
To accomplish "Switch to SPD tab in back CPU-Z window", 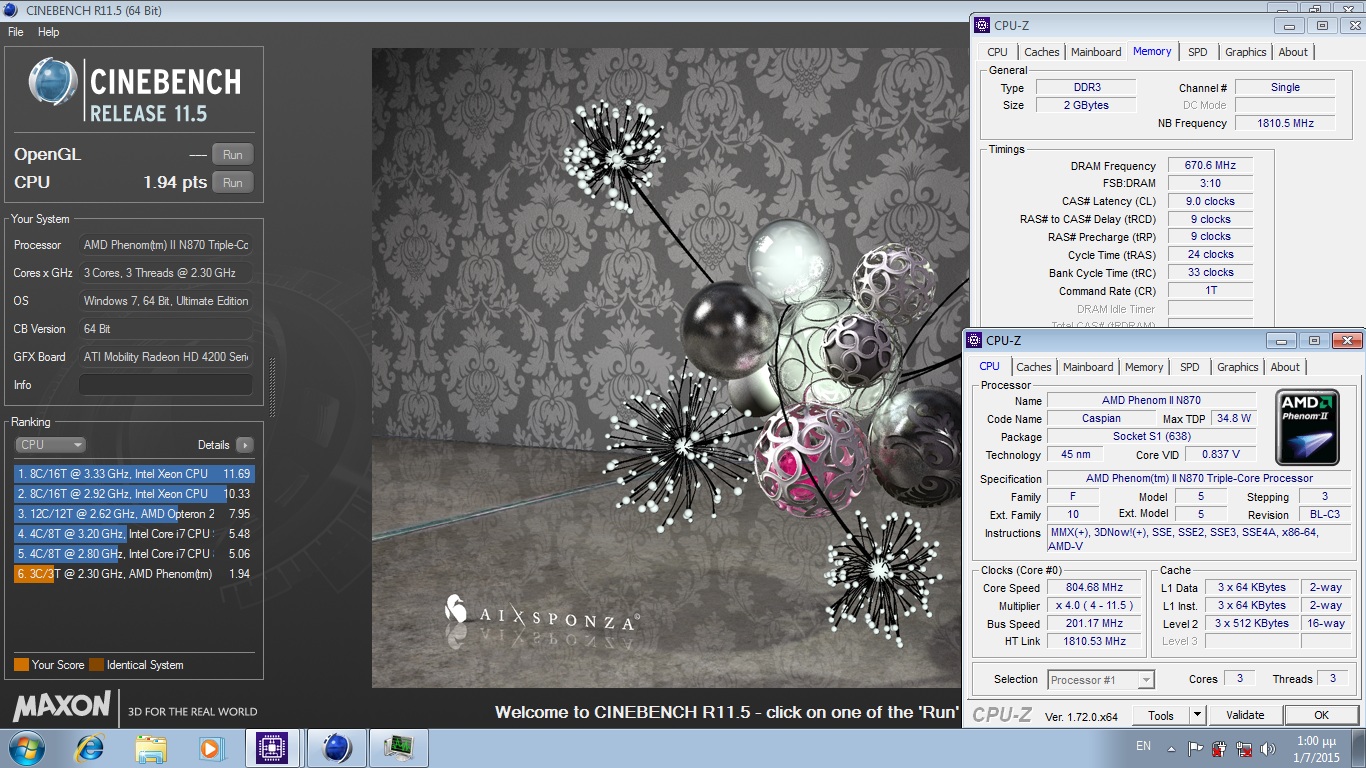I will tap(1198, 52).
